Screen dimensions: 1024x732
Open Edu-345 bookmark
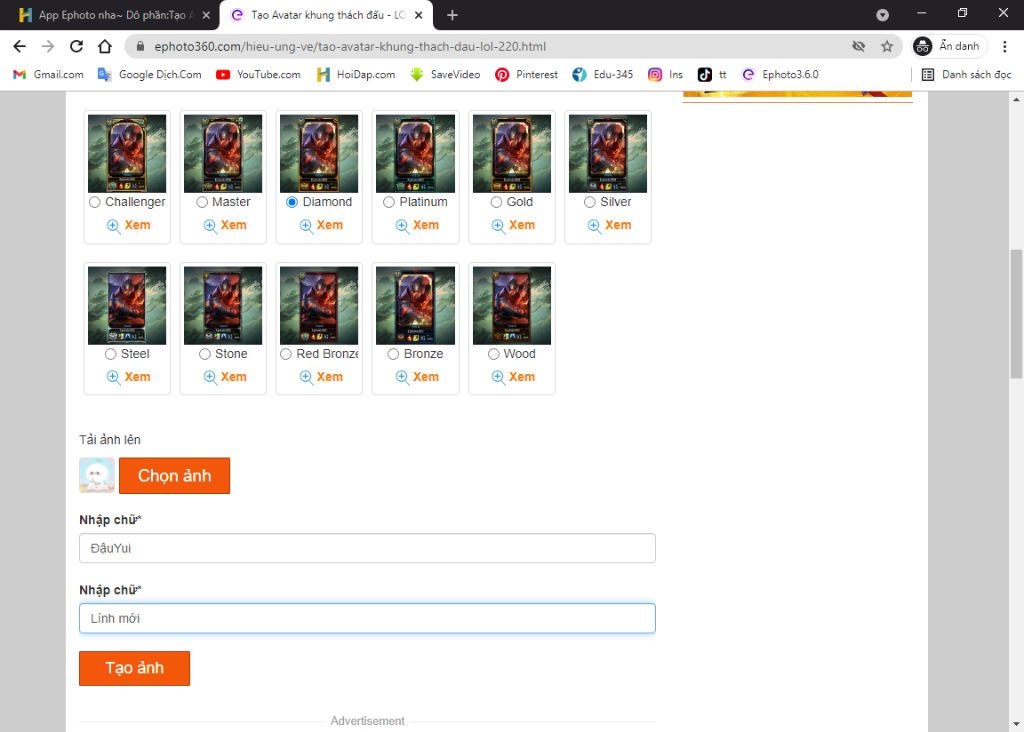pyautogui.click(x=603, y=74)
